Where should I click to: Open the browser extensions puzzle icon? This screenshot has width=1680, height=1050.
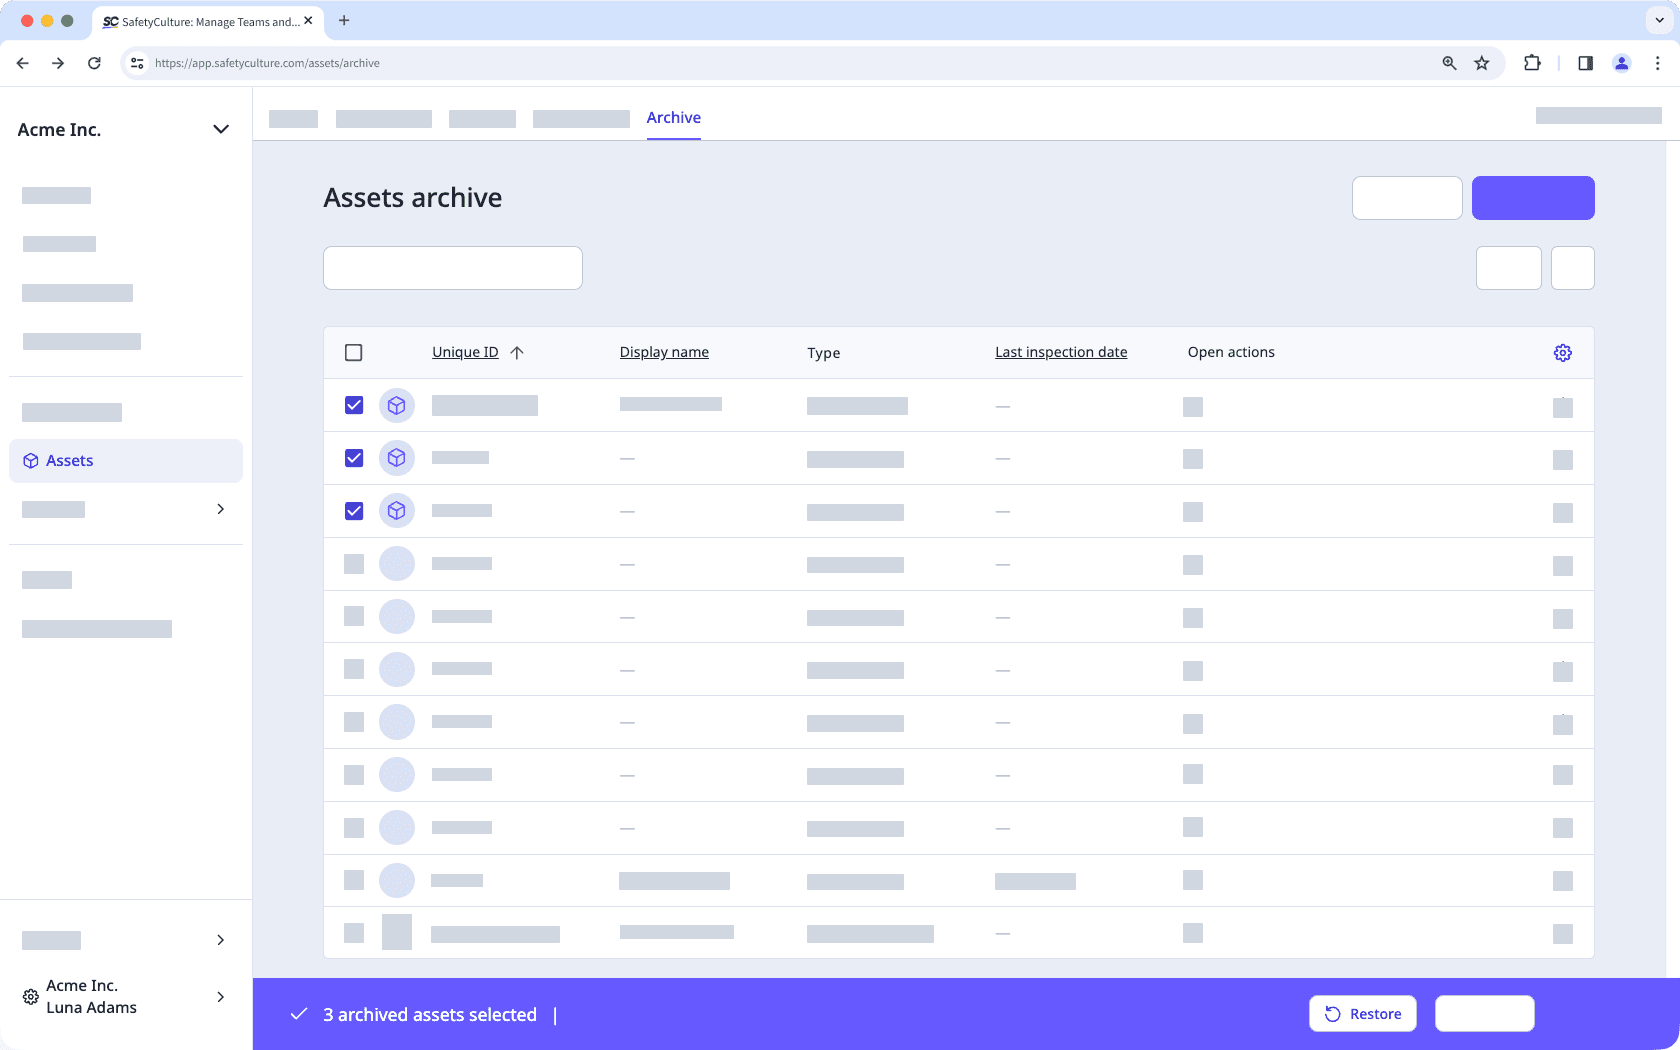point(1532,62)
